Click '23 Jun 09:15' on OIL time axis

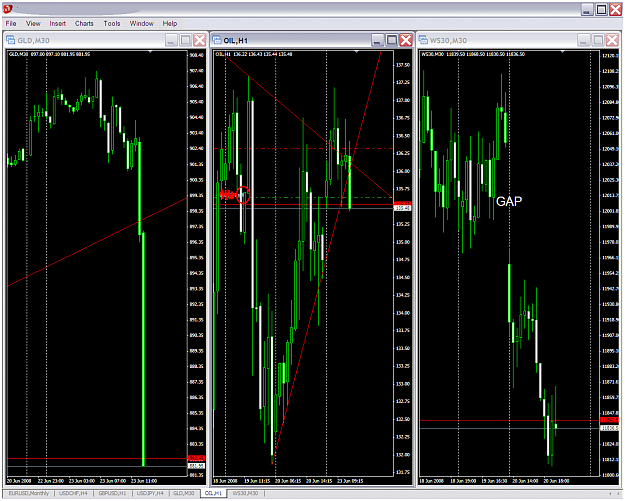(x=350, y=481)
